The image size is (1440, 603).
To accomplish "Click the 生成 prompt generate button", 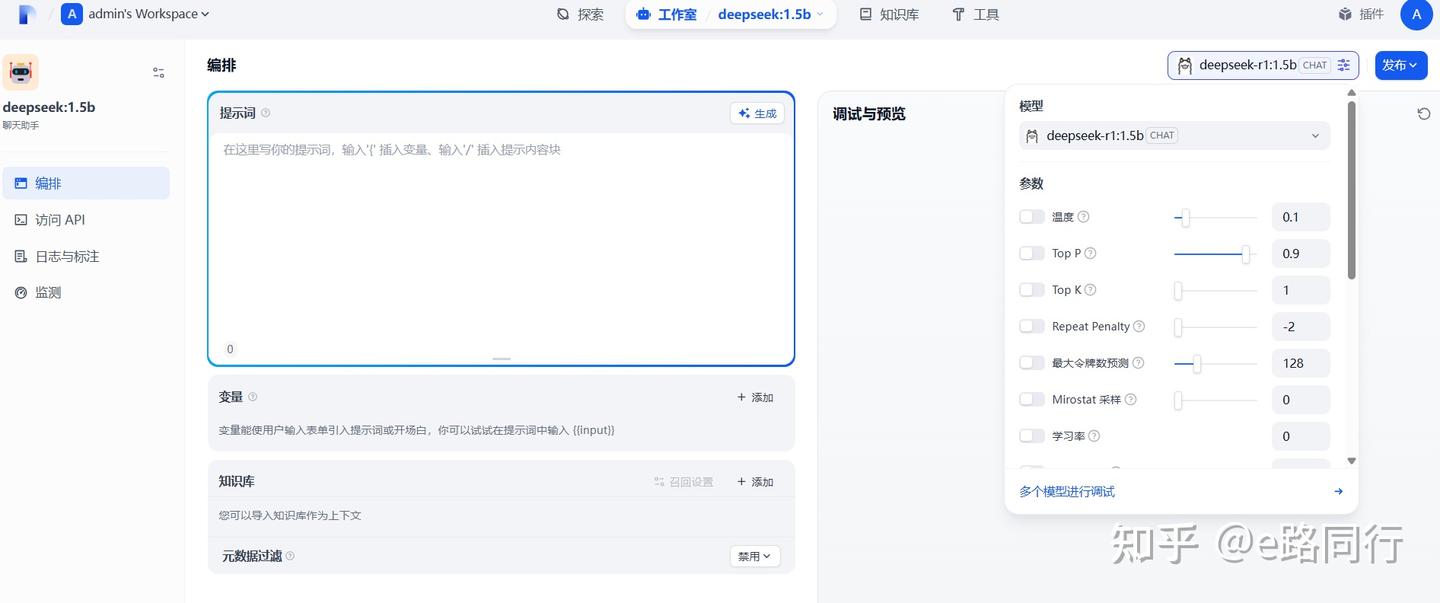I will click(x=757, y=113).
